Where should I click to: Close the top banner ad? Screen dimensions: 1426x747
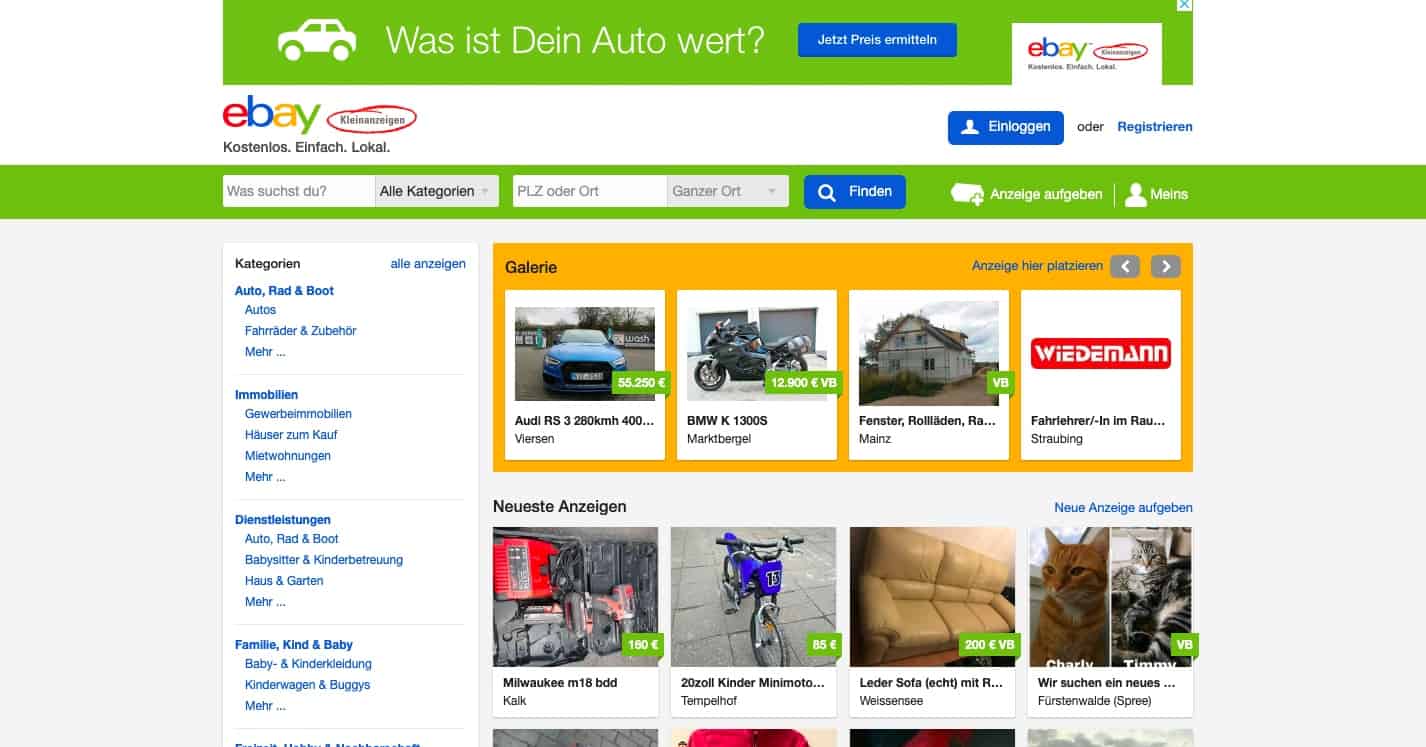click(1184, 6)
